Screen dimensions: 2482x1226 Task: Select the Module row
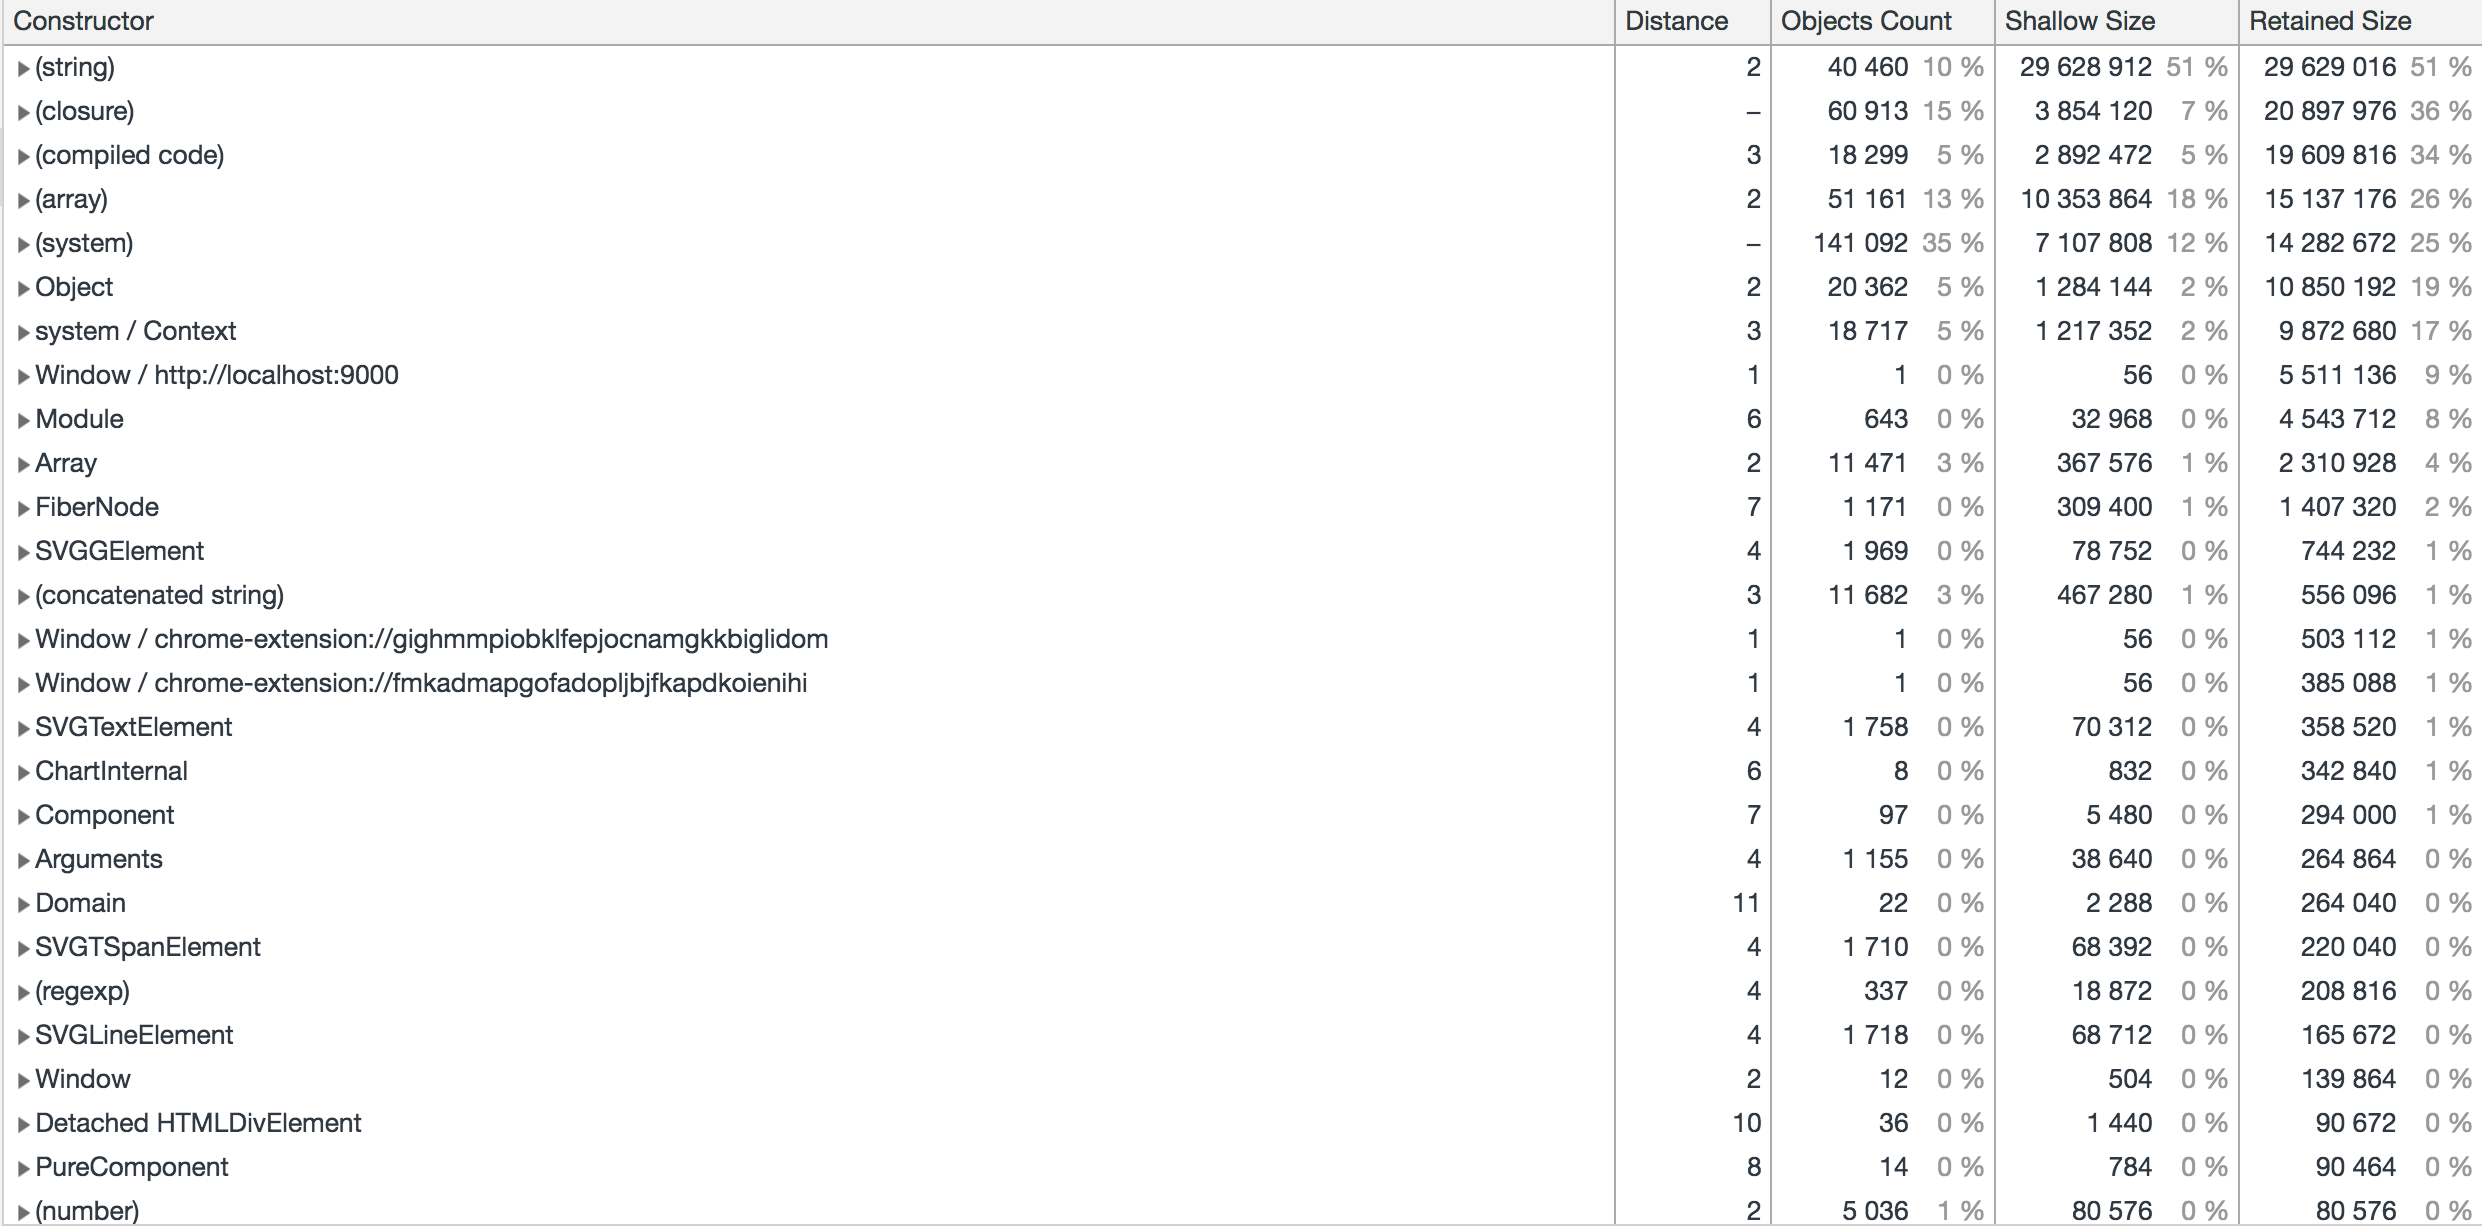coord(80,418)
